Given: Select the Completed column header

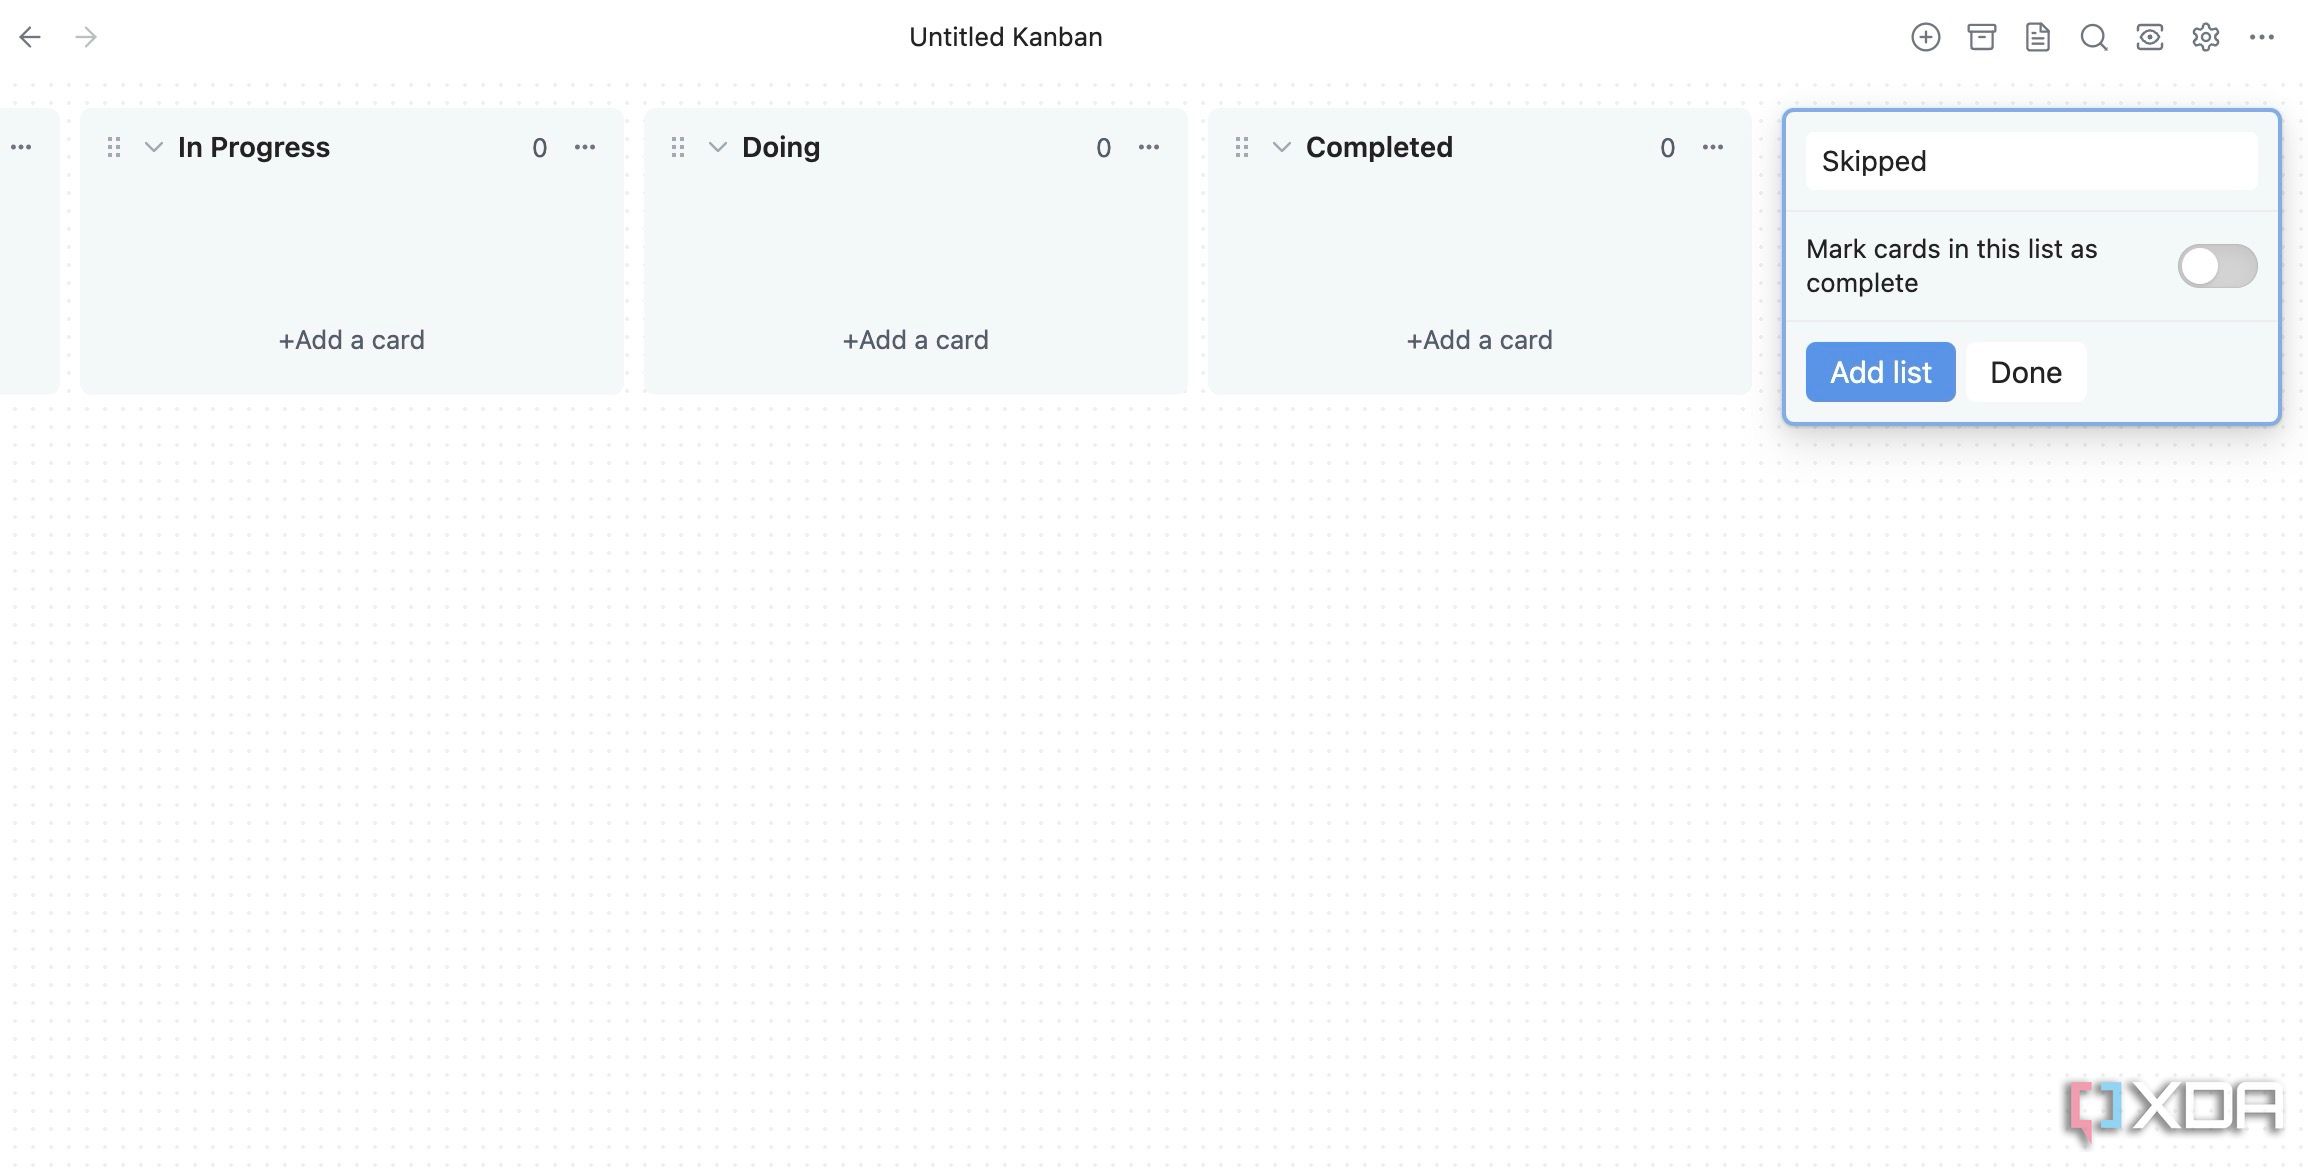Looking at the screenshot, I should tap(1378, 148).
